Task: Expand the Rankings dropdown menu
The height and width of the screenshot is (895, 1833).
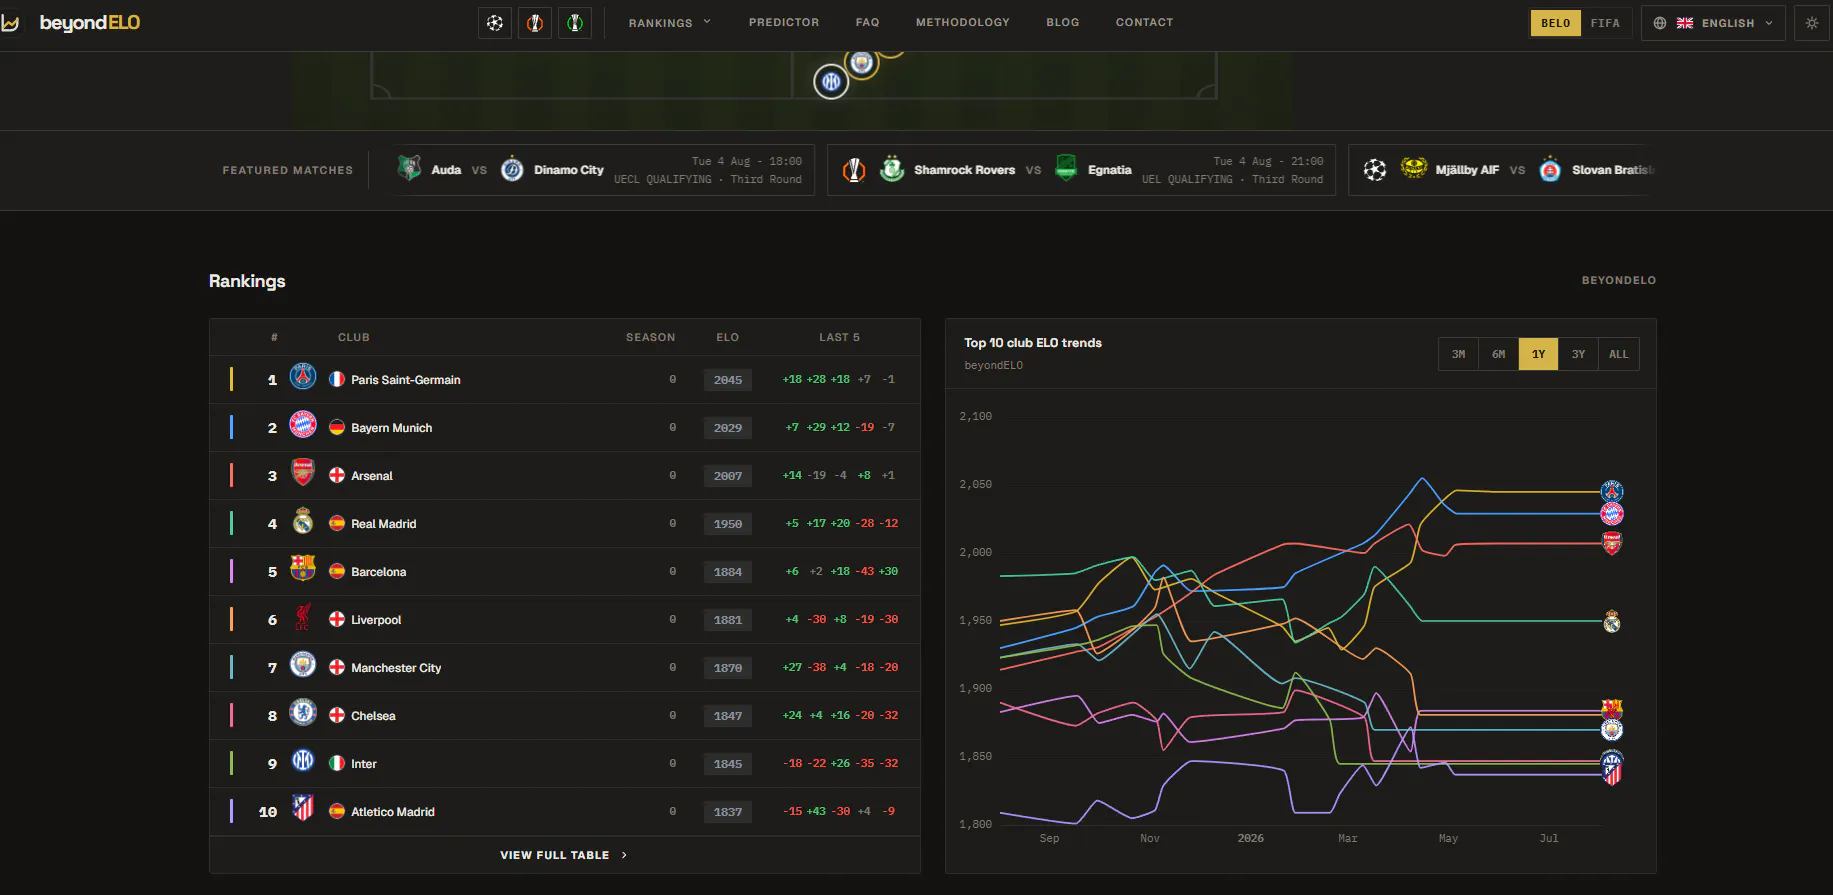Action: 669,23
